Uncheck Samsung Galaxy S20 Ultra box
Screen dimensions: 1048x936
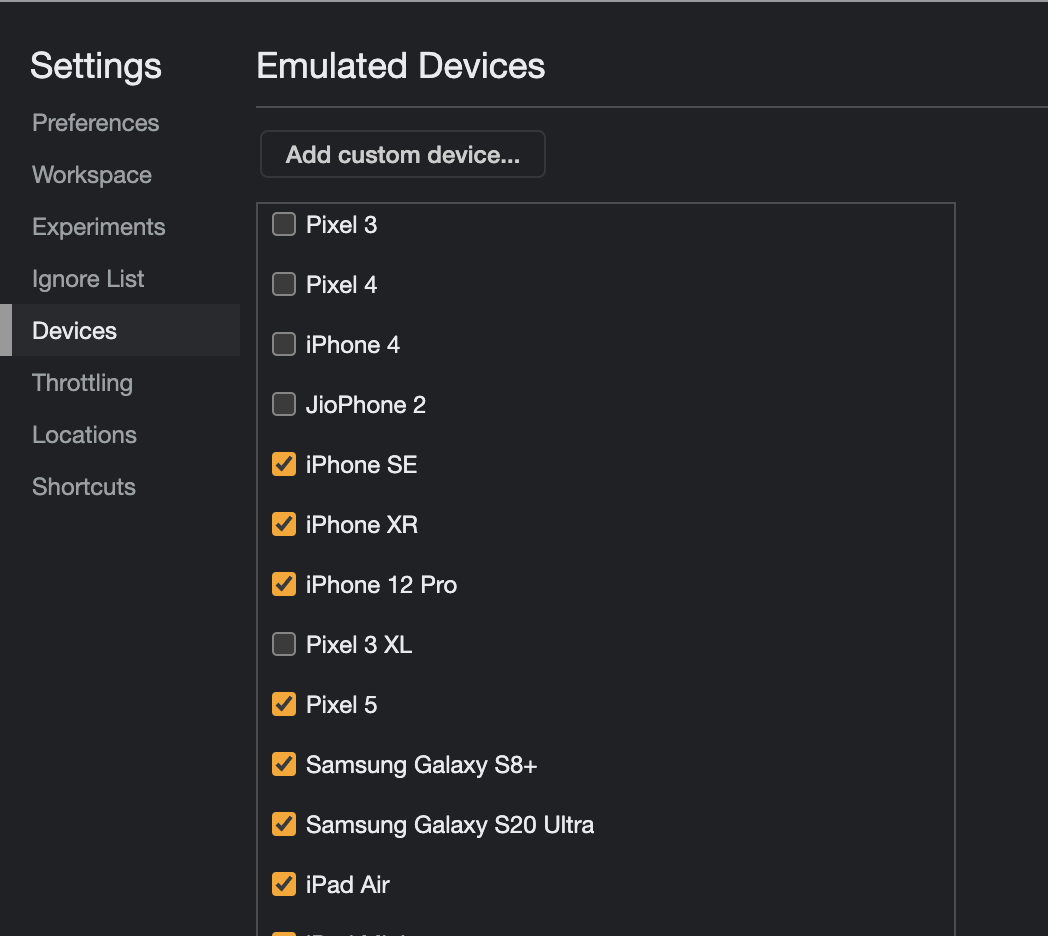284,824
